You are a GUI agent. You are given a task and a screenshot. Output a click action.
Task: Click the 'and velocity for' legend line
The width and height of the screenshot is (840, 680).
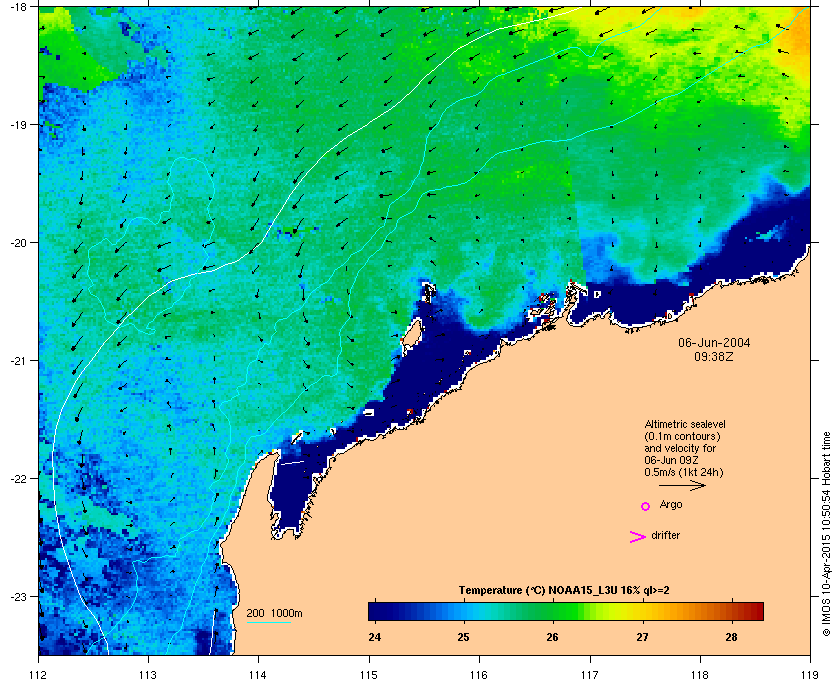point(680,449)
